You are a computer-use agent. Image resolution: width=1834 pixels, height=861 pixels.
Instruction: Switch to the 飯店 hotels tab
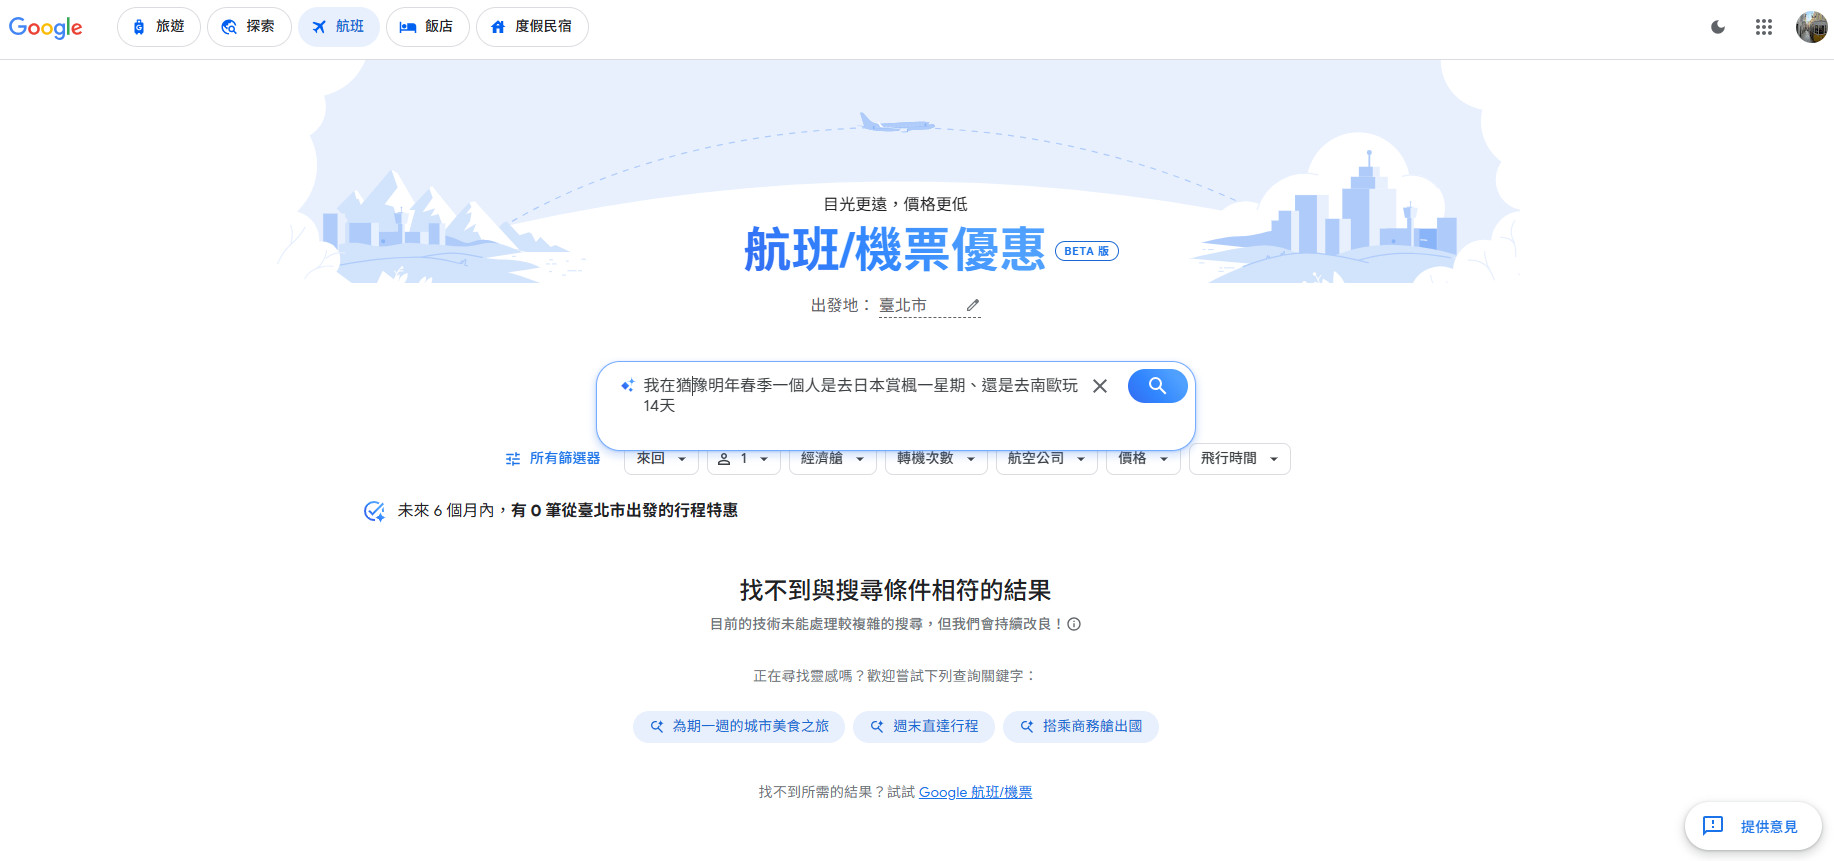coord(427,27)
